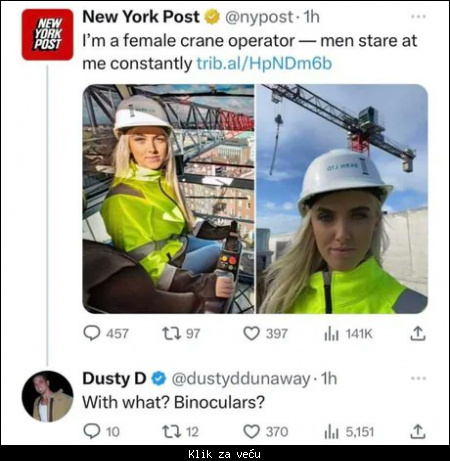This screenshot has width=450, height=461.
Task: Open the @dustyddunaway handle
Action: point(241,379)
